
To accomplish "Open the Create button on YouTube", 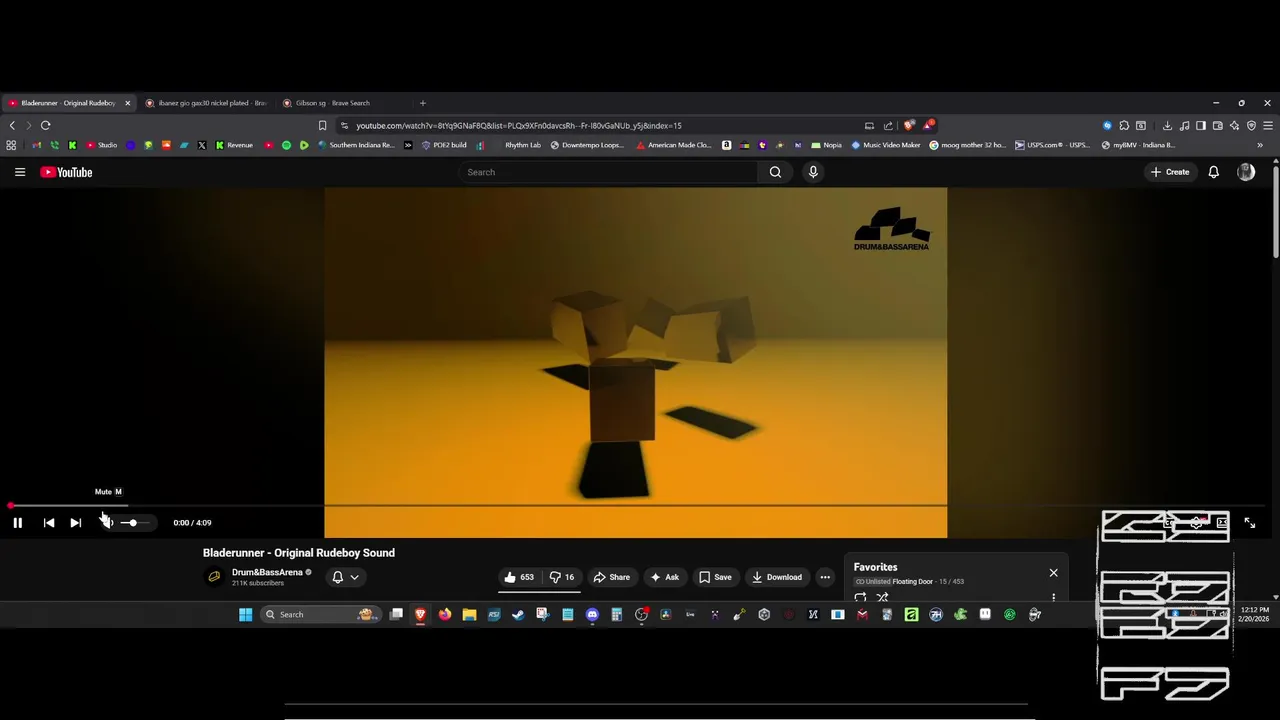I will pyautogui.click(x=1170, y=172).
